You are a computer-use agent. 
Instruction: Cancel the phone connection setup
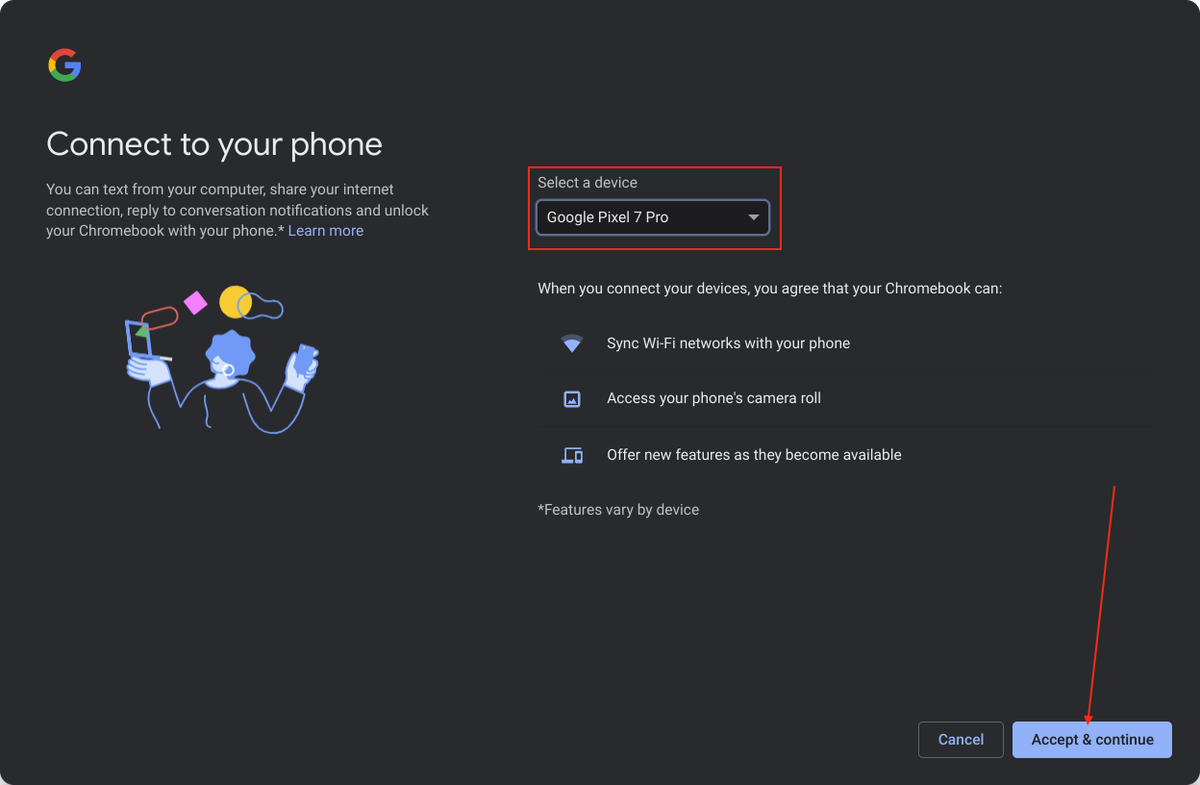(x=959, y=739)
